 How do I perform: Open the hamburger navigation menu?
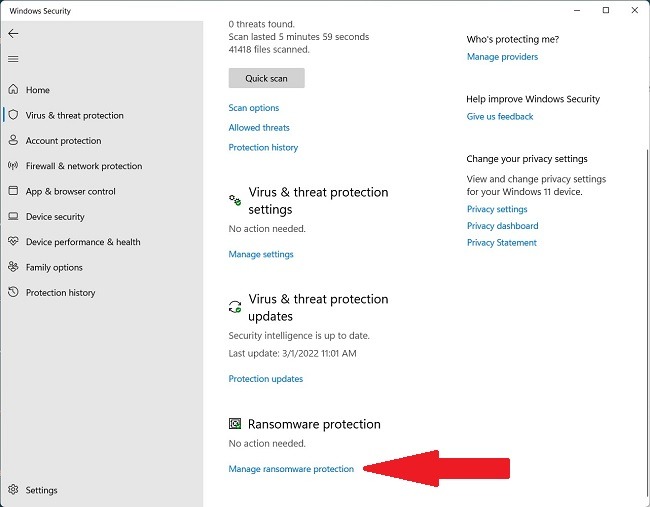click(x=13, y=59)
